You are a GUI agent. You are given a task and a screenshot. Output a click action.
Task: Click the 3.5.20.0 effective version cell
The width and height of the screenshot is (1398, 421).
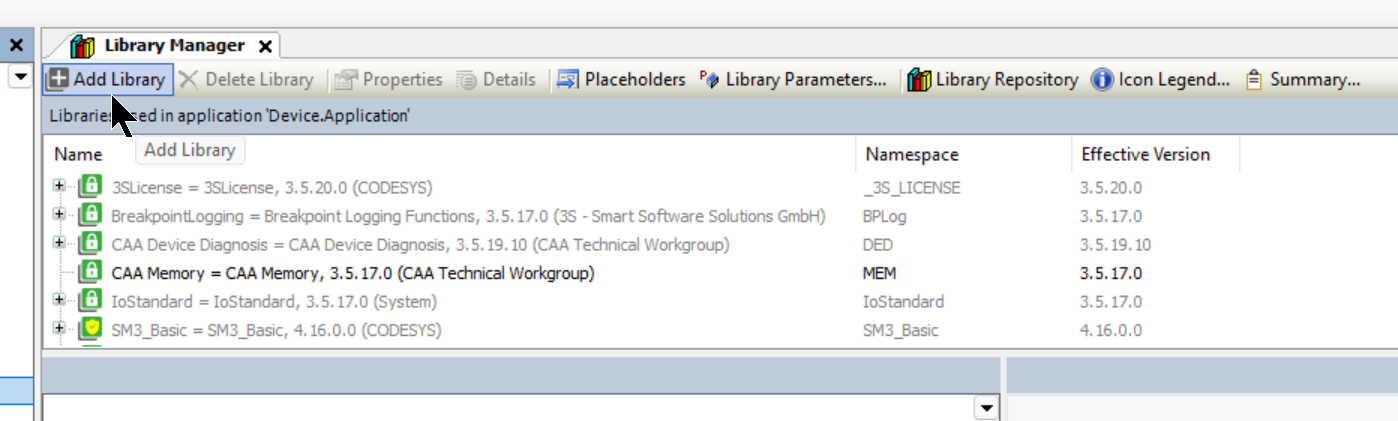(x=1110, y=187)
